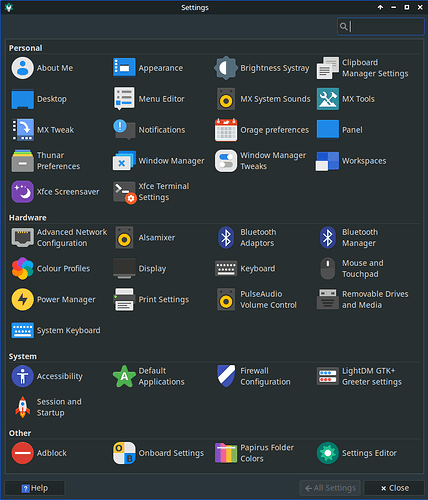Image resolution: width=428 pixels, height=500 pixels.
Task: Launch the Menu Editor icon
Action: coord(124,99)
